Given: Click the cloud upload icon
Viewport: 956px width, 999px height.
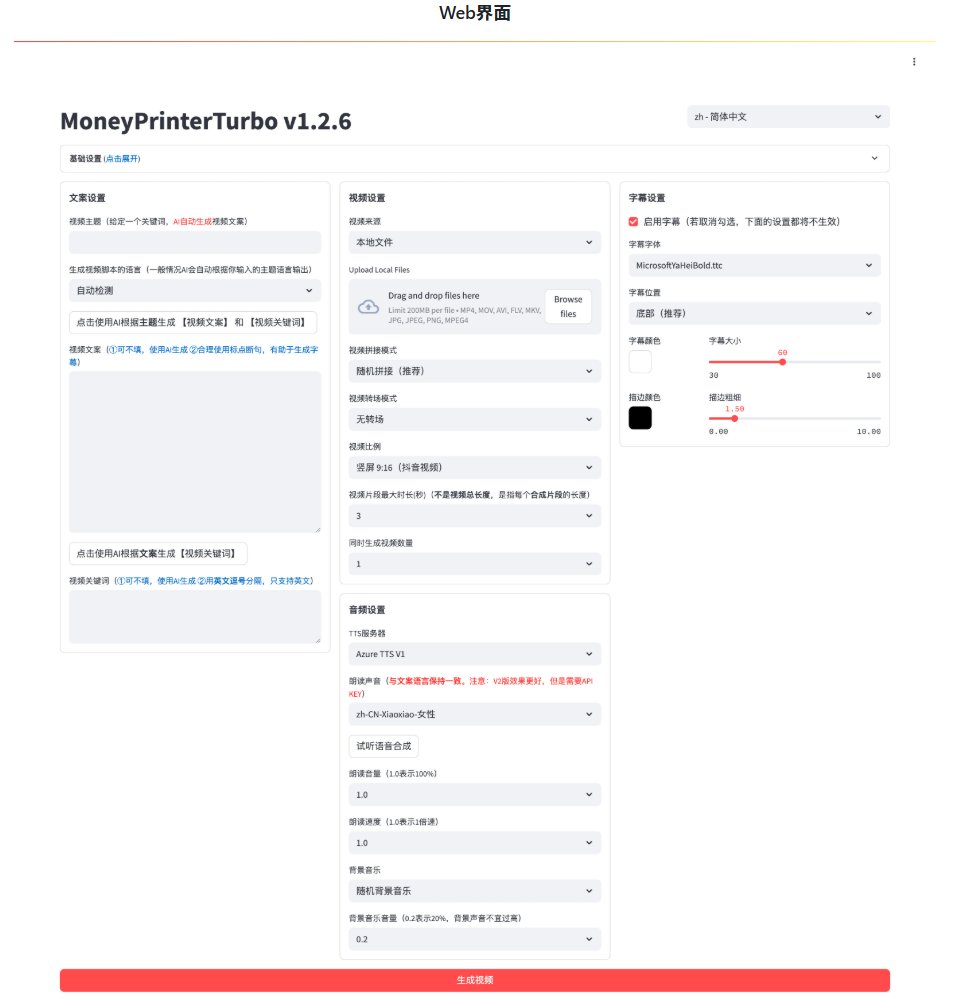Looking at the screenshot, I should [x=368, y=307].
